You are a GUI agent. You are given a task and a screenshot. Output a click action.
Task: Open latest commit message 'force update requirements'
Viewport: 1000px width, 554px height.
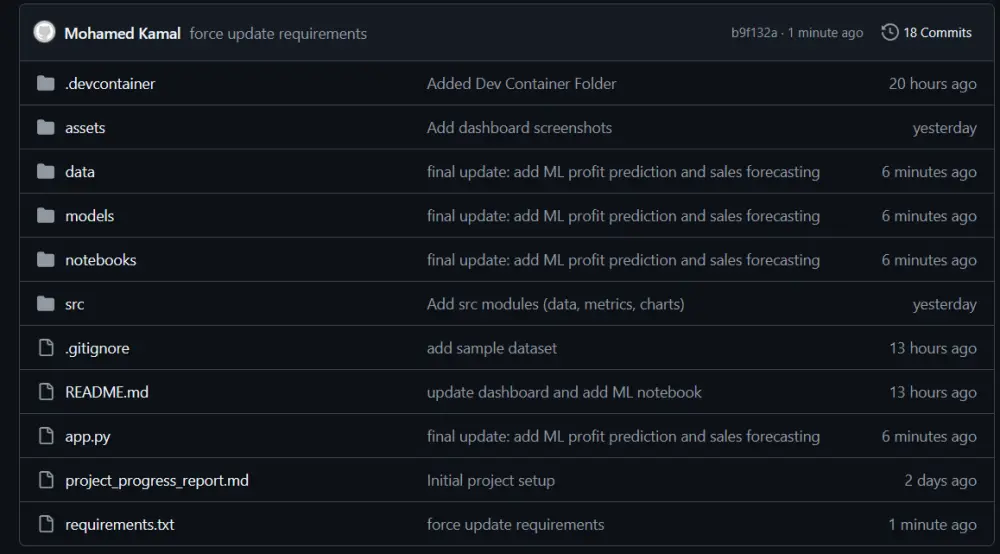[278, 34]
